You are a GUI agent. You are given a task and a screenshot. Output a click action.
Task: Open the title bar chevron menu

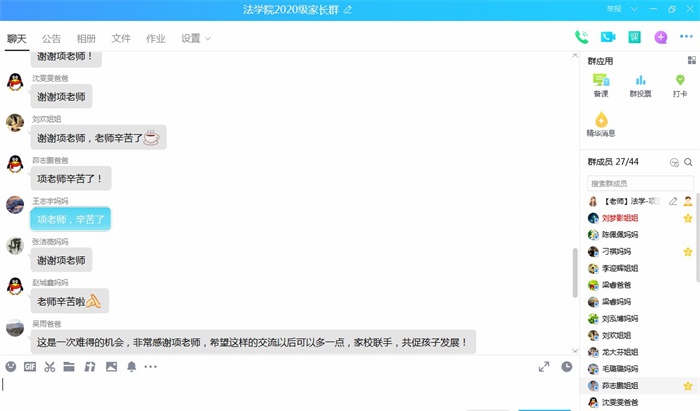click(x=634, y=9)
